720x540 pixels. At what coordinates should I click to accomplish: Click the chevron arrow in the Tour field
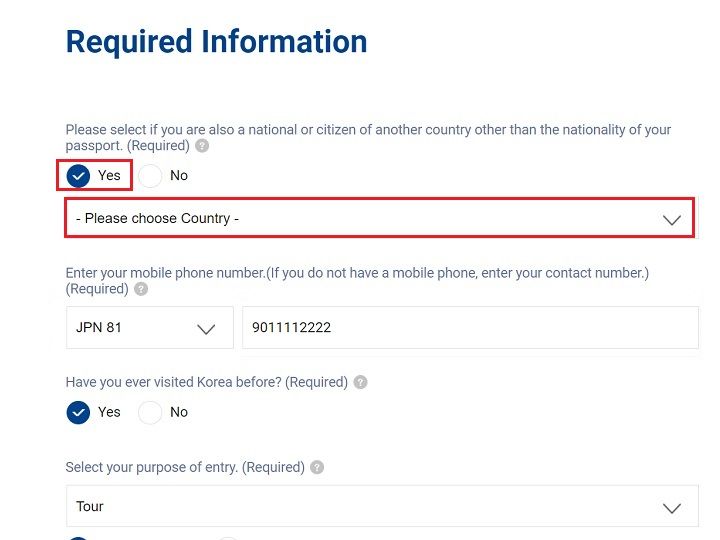click(672, 507)
